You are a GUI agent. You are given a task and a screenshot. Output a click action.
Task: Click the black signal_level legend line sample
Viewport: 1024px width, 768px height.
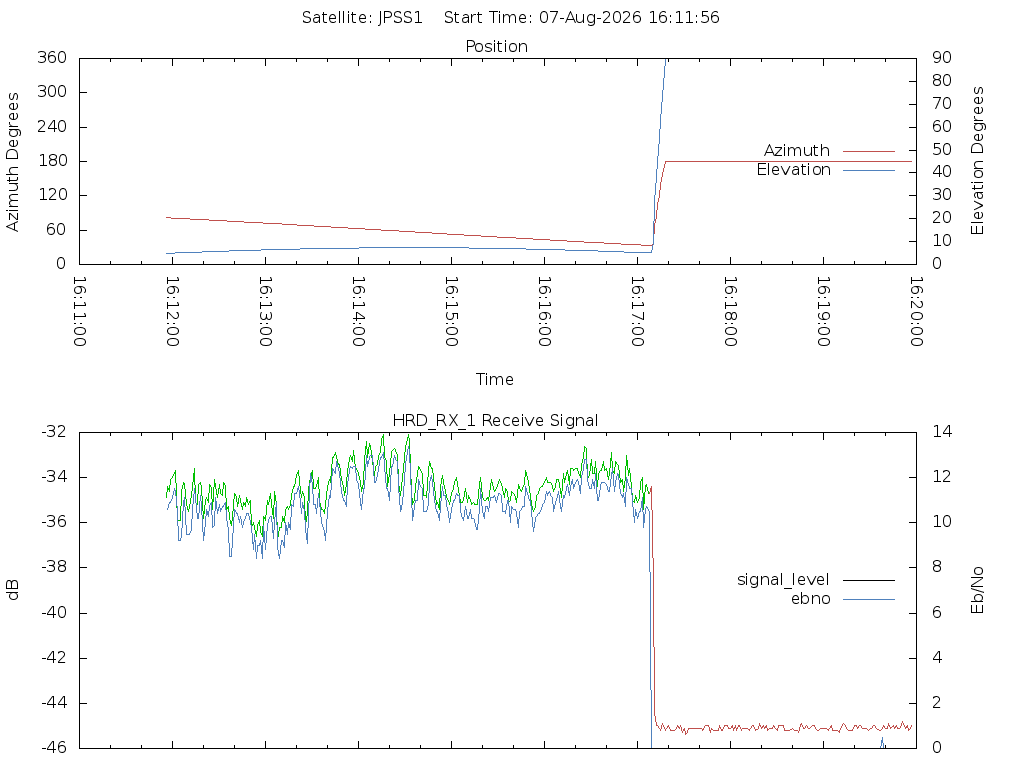[x=869, y=580]
